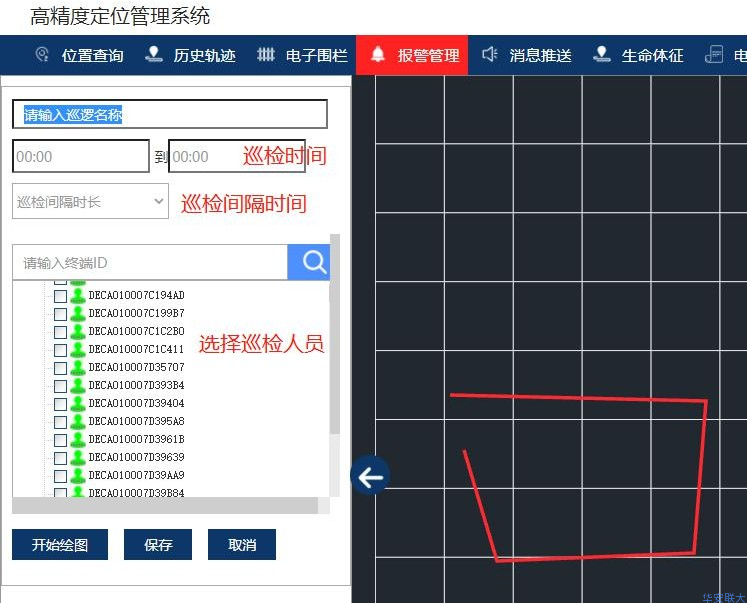The height and width of the screenshot is (603, 747).
Task: Click the electronic fence icon
Action: point(266,55)
